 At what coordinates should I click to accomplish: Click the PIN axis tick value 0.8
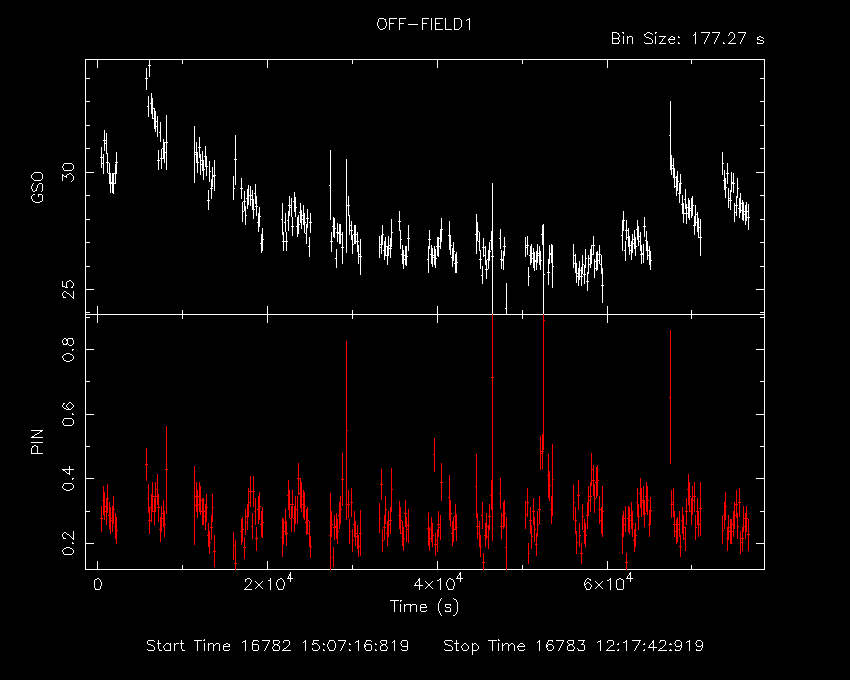(x=68, y=349)
